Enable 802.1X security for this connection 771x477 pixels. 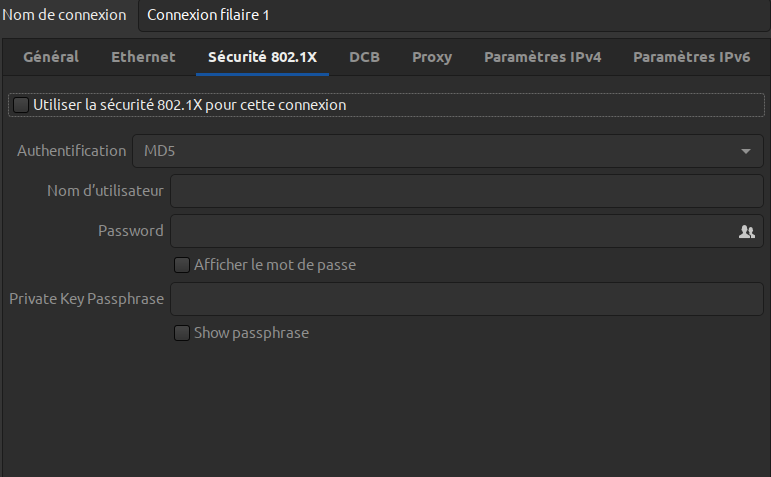[21, 104]
